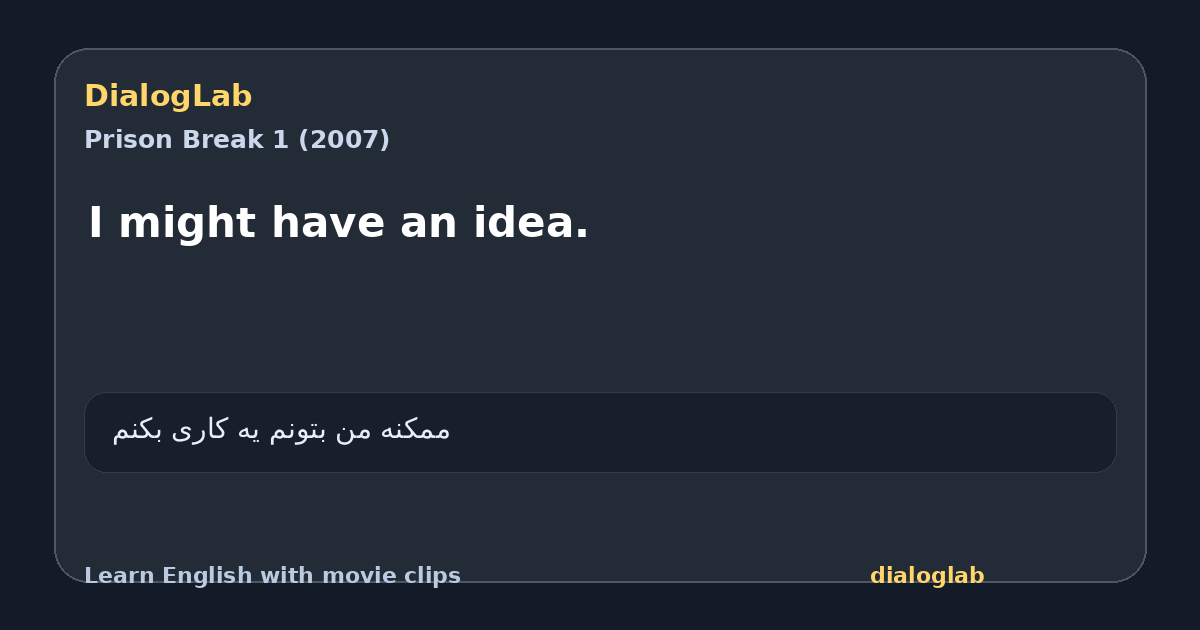Click the word "might" in the English line

(187, 223)
